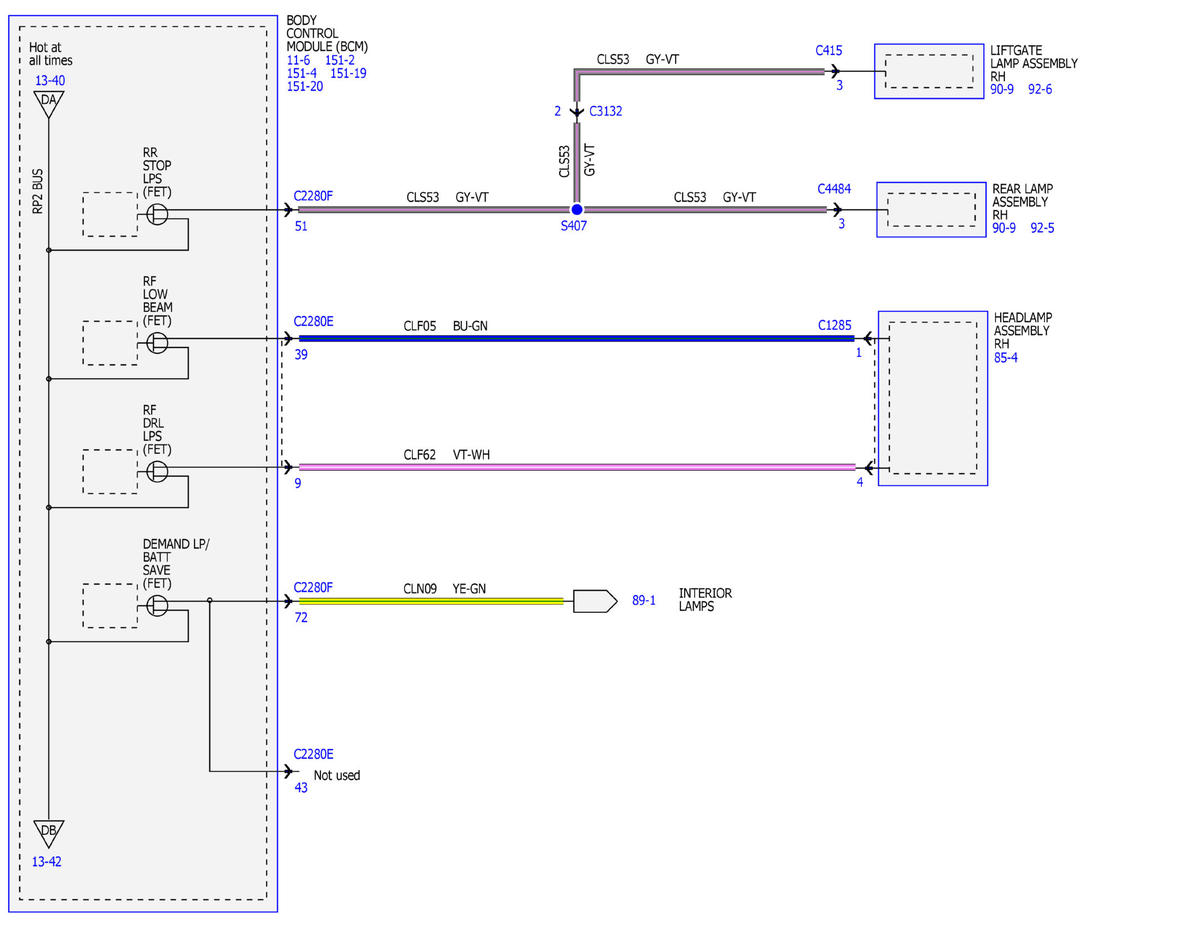The height and width of the screenshot is (927, 1200).
Task: Click the C3132 connector link
Action: click(x=606, y=111)
